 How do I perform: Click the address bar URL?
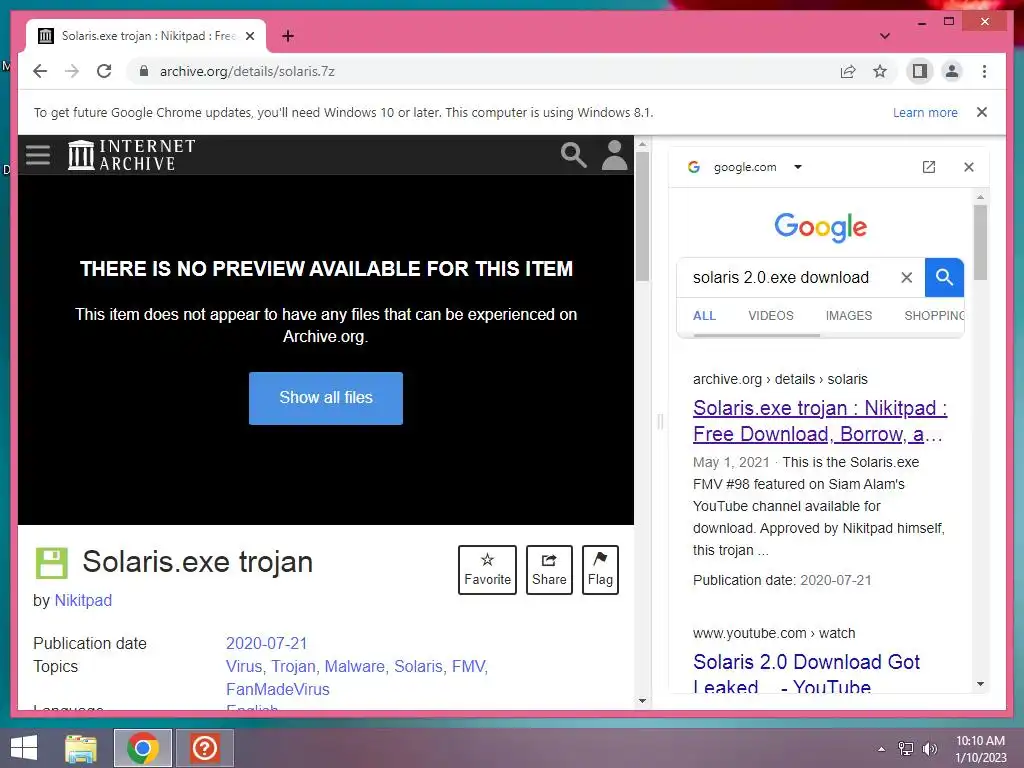tap(247, 71)
